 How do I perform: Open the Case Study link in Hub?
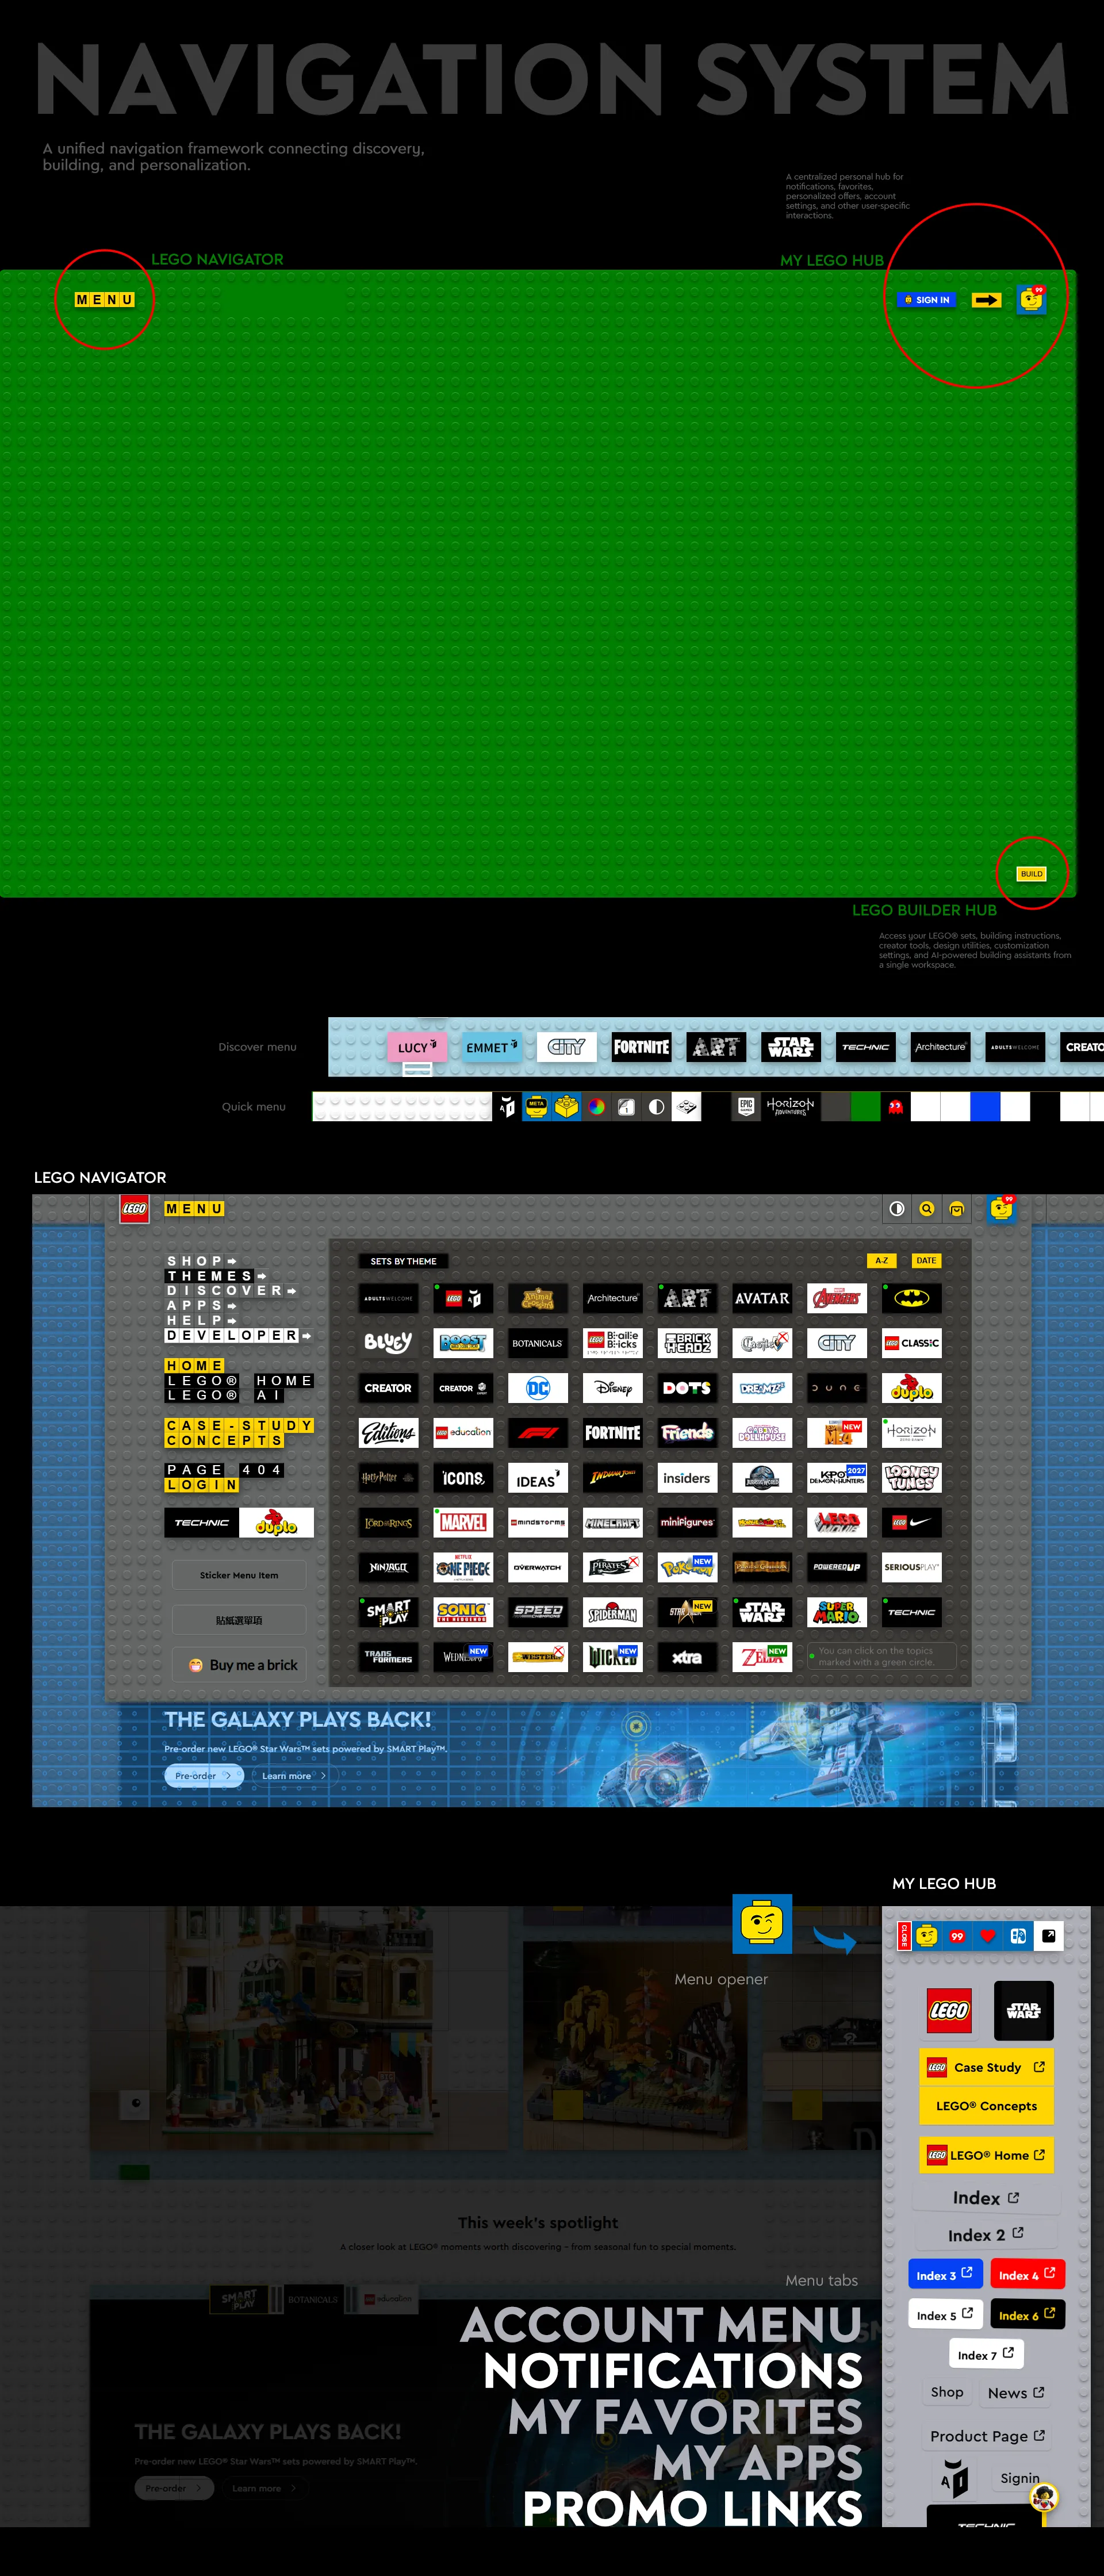pyautogui.click(x=986, y=2067)
